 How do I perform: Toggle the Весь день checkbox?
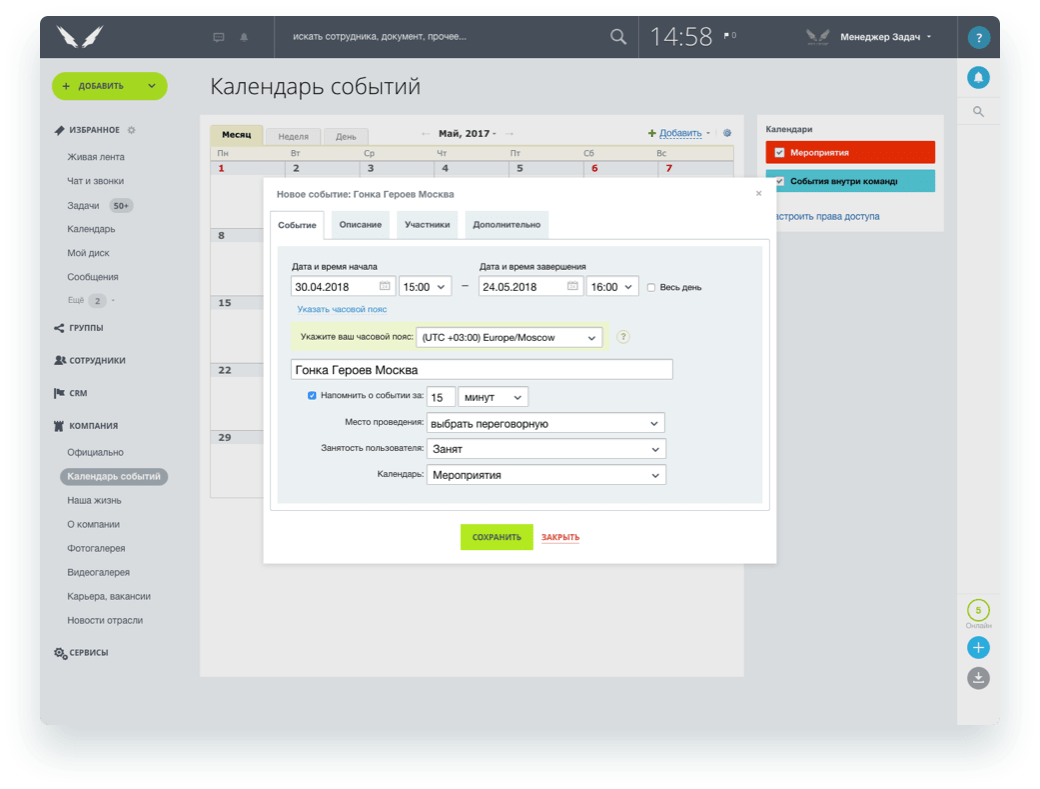point(651,288)
